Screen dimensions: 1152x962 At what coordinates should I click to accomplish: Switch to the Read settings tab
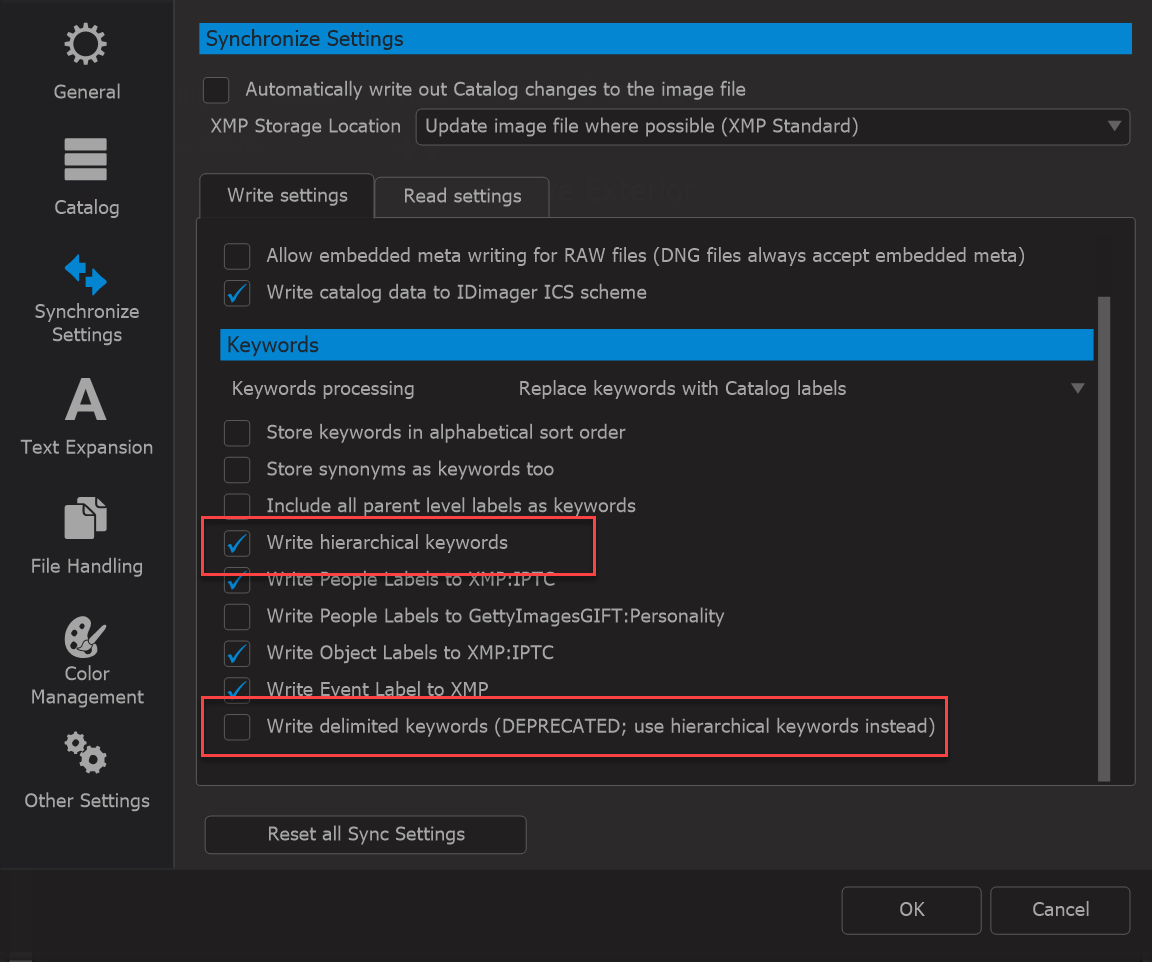(462, 196)
